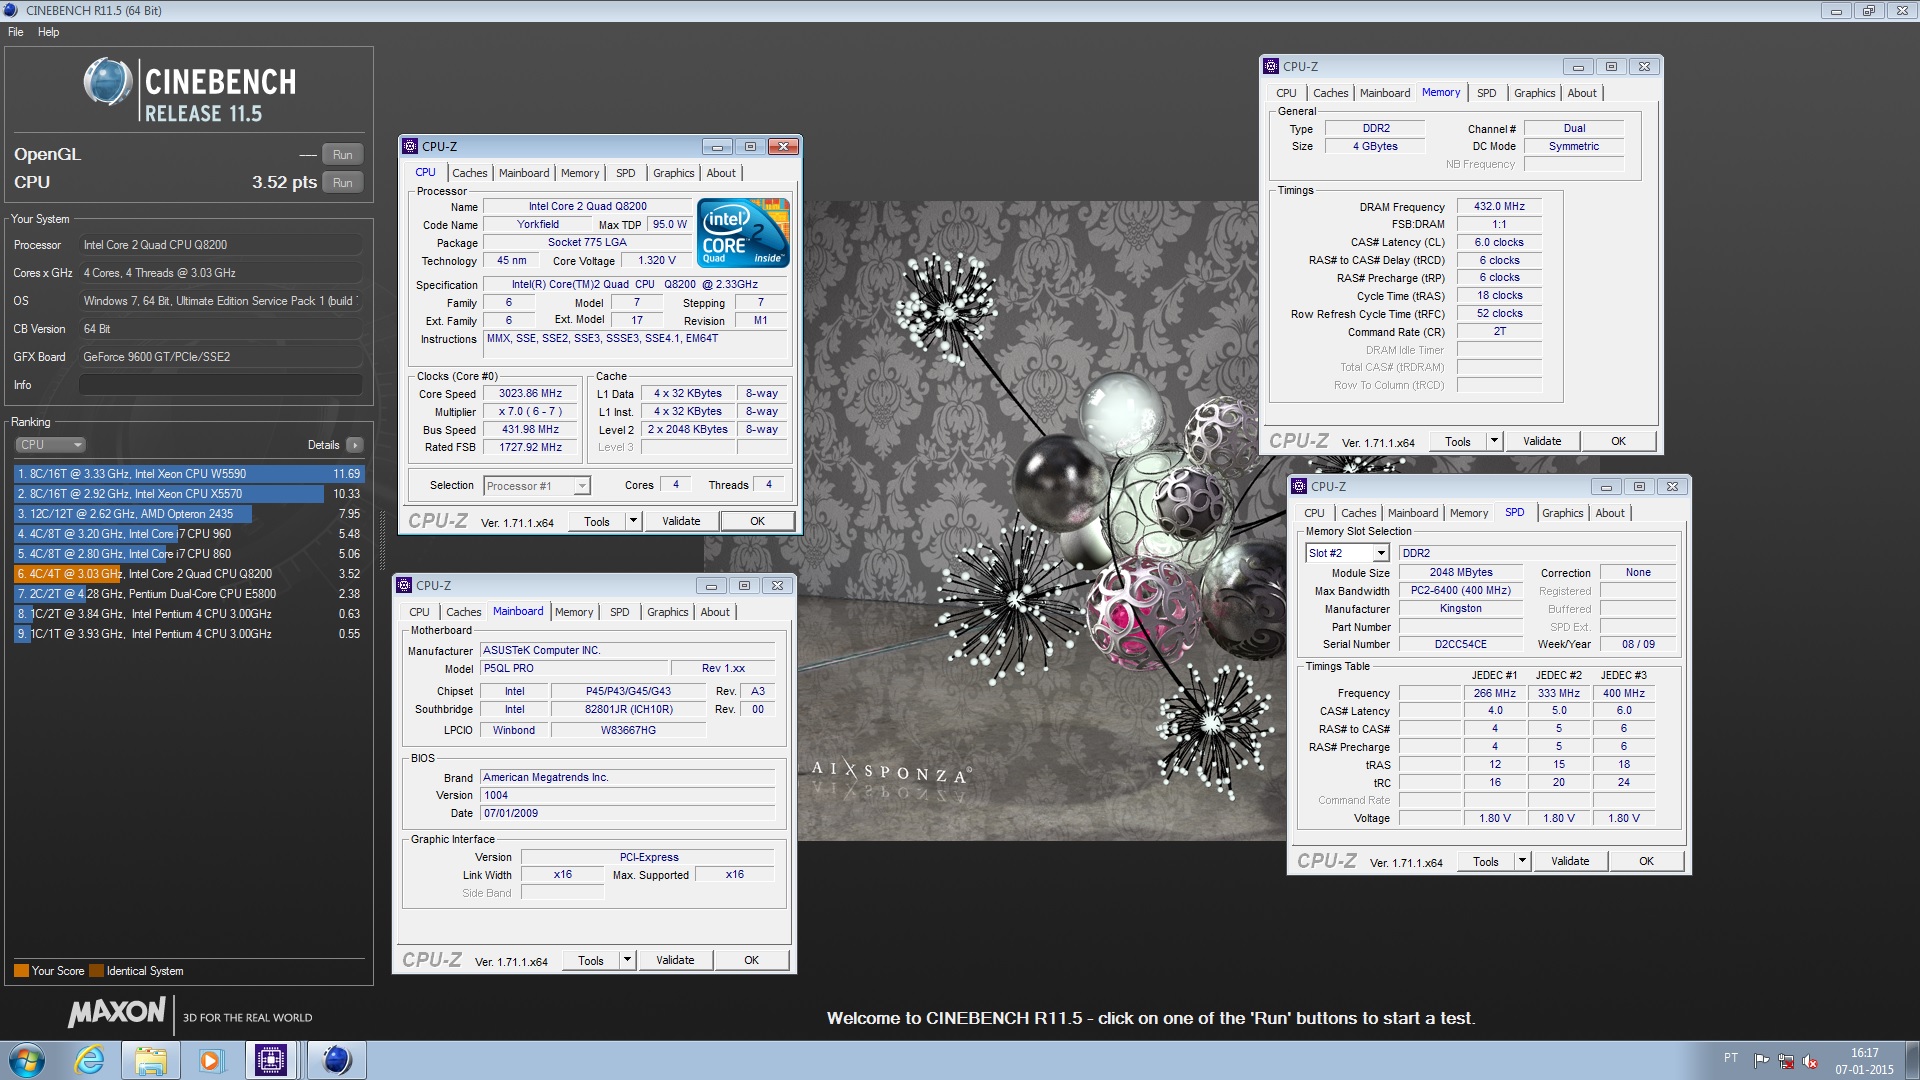
Task: Open the File menu in Cinebench
Action: 16,32
